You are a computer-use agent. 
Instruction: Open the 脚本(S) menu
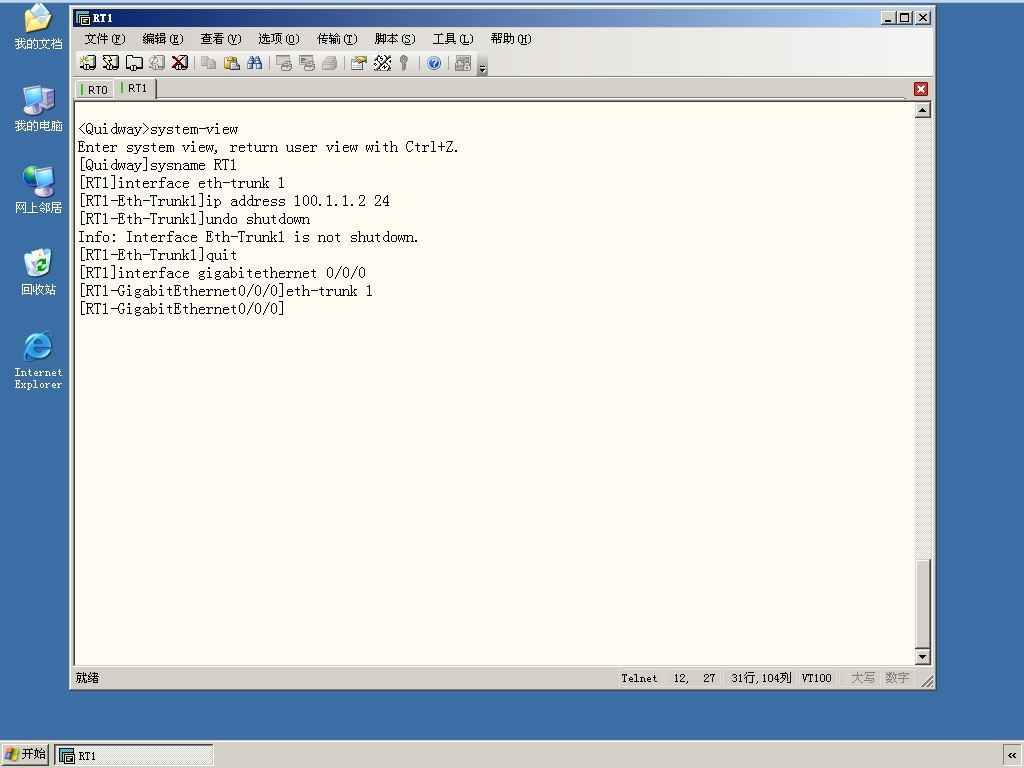395,39
